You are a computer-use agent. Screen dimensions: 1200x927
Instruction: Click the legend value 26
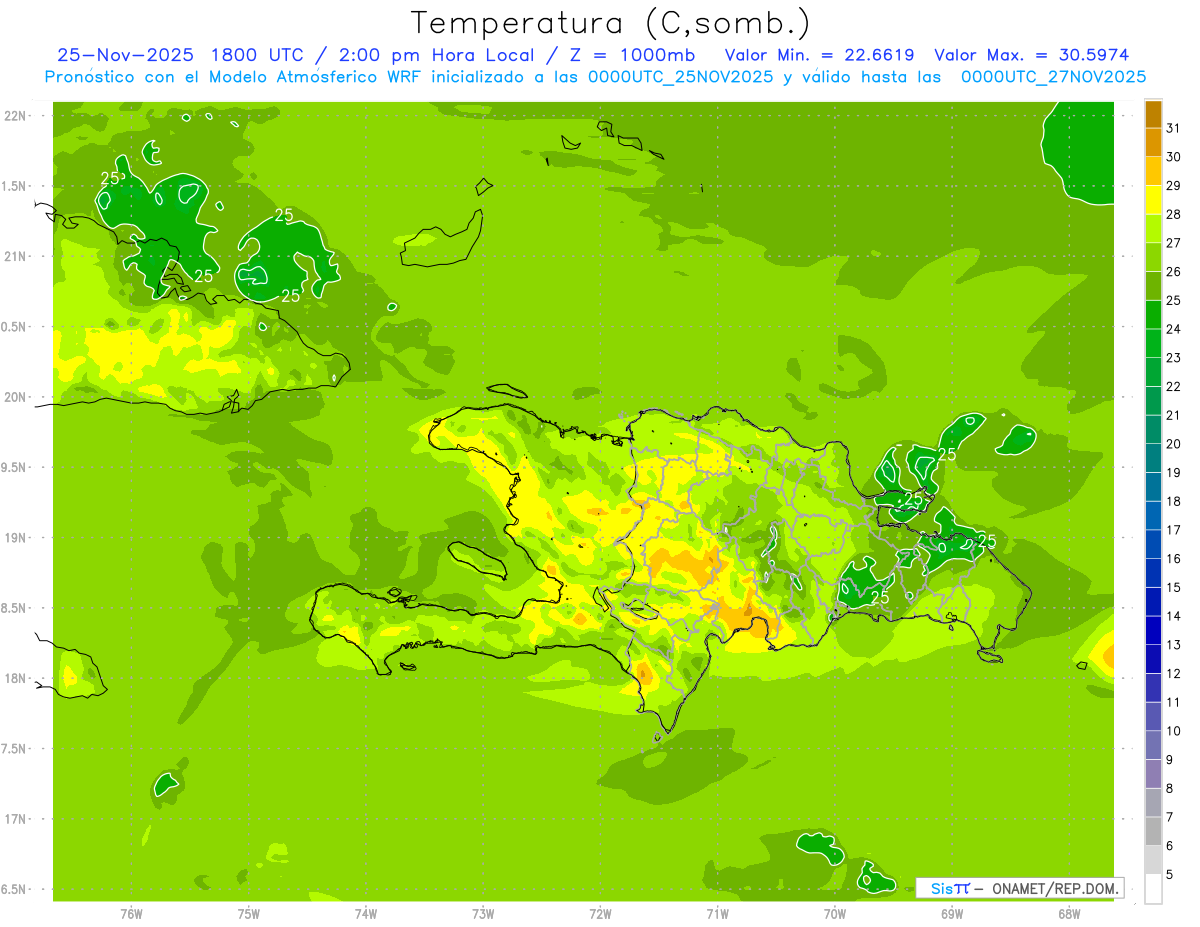pos(1174,272)
